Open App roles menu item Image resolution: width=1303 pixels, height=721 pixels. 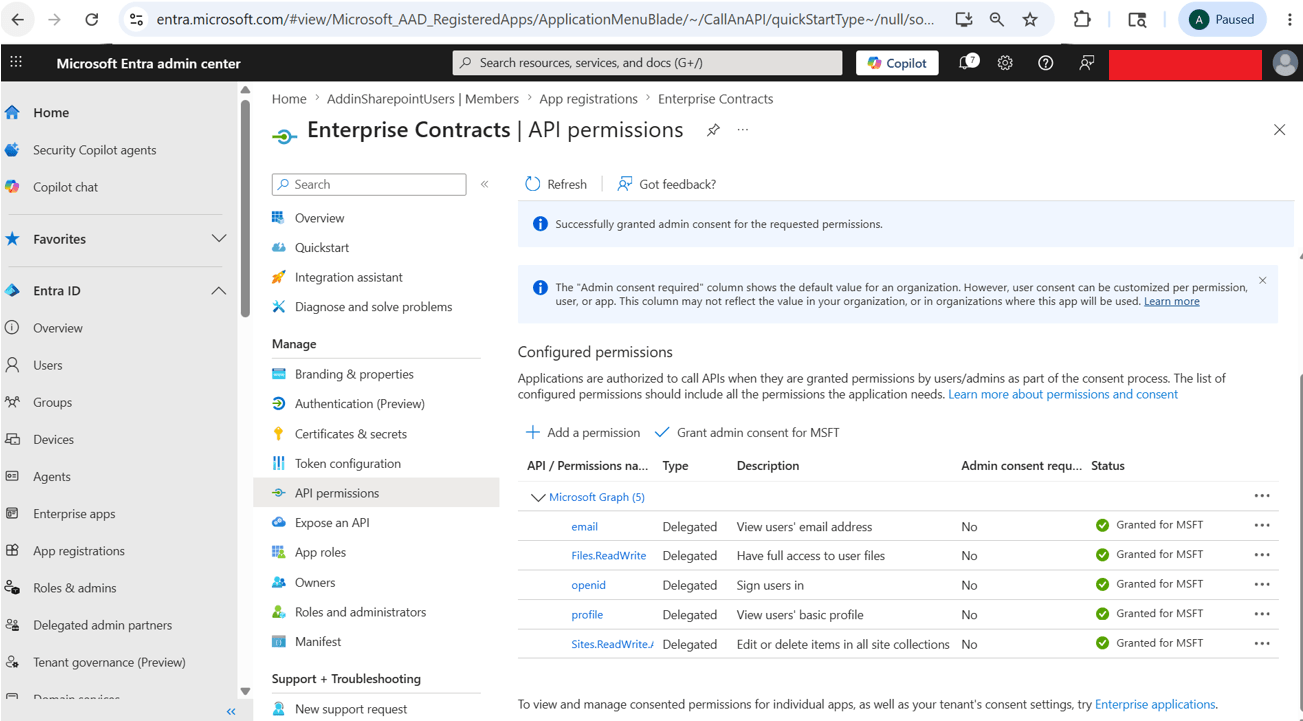[x=320, y=552]
